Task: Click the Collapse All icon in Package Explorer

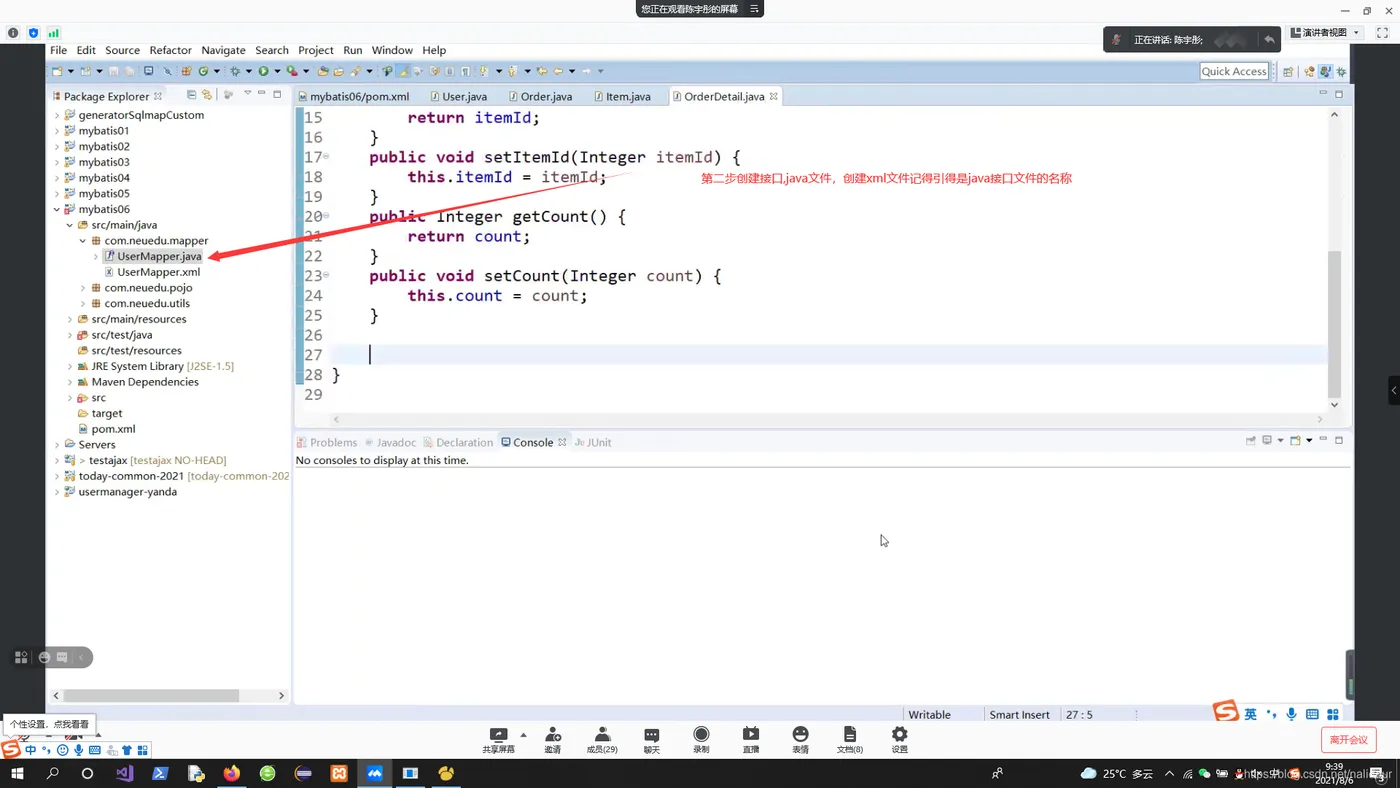Action: 191,95
